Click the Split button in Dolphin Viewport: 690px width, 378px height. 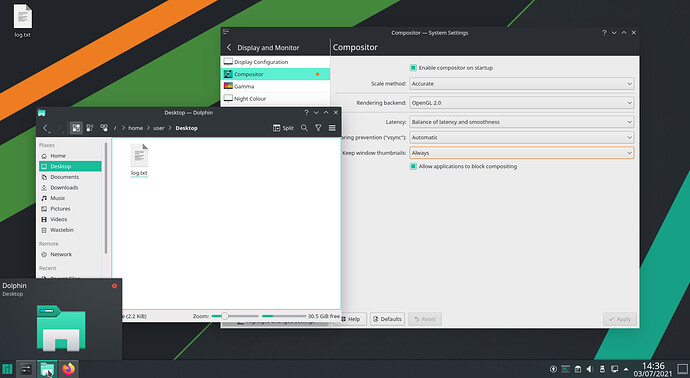[x=283, y=128]
